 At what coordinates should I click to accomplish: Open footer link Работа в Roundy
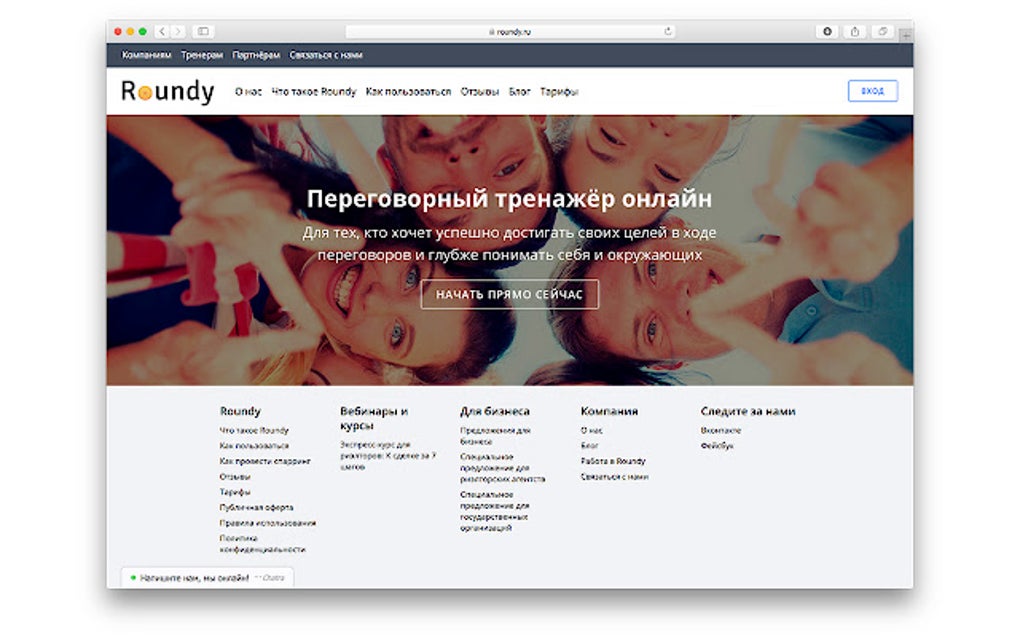click(x=613, y=461)
